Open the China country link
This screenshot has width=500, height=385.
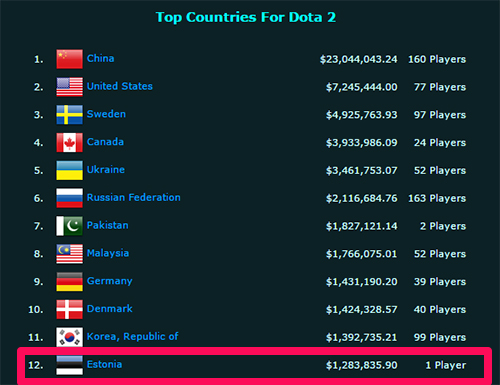click(x=100, y=58)
